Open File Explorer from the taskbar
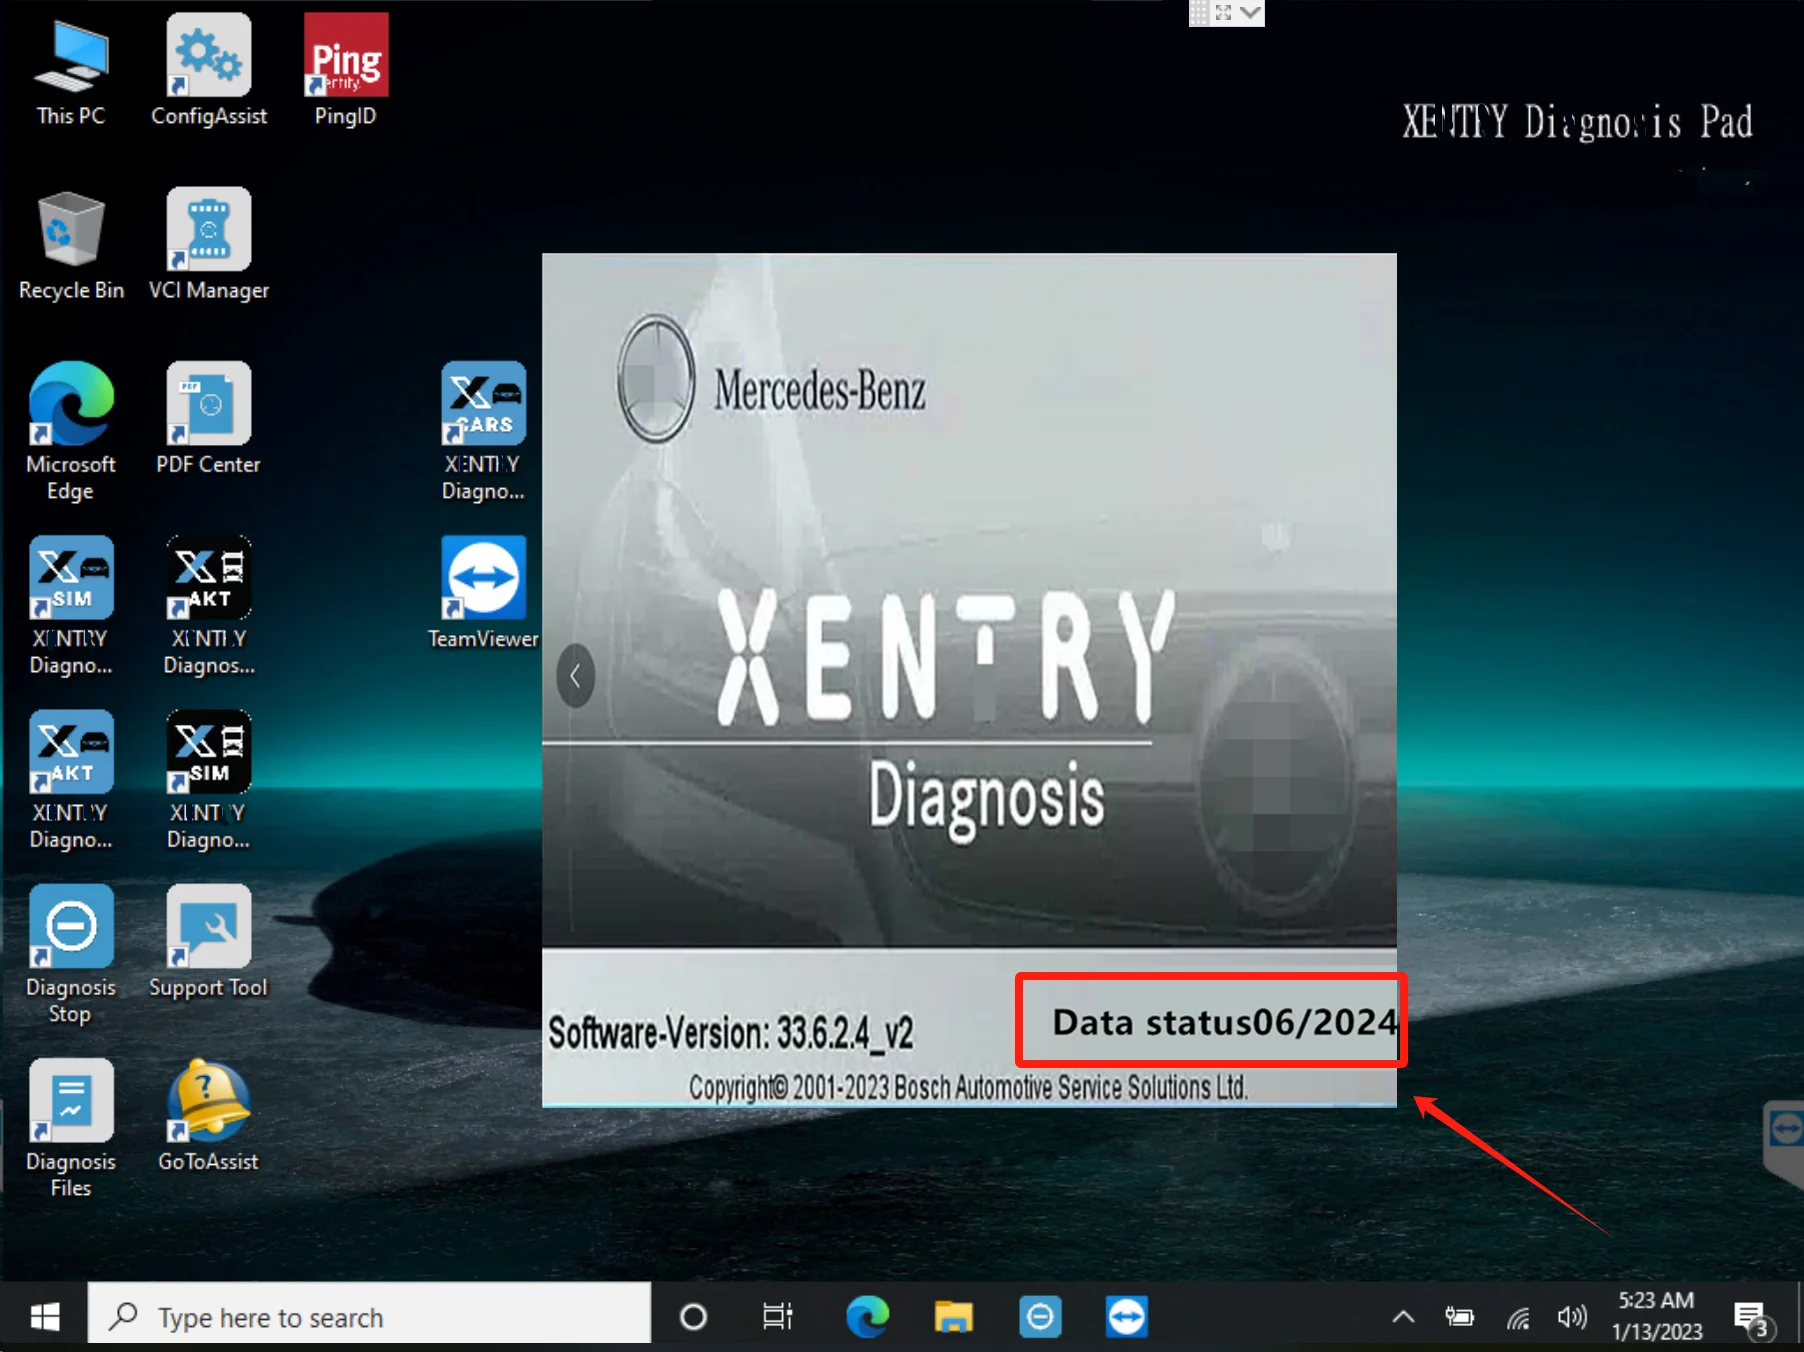1804x1352 pixels. 953,1317
